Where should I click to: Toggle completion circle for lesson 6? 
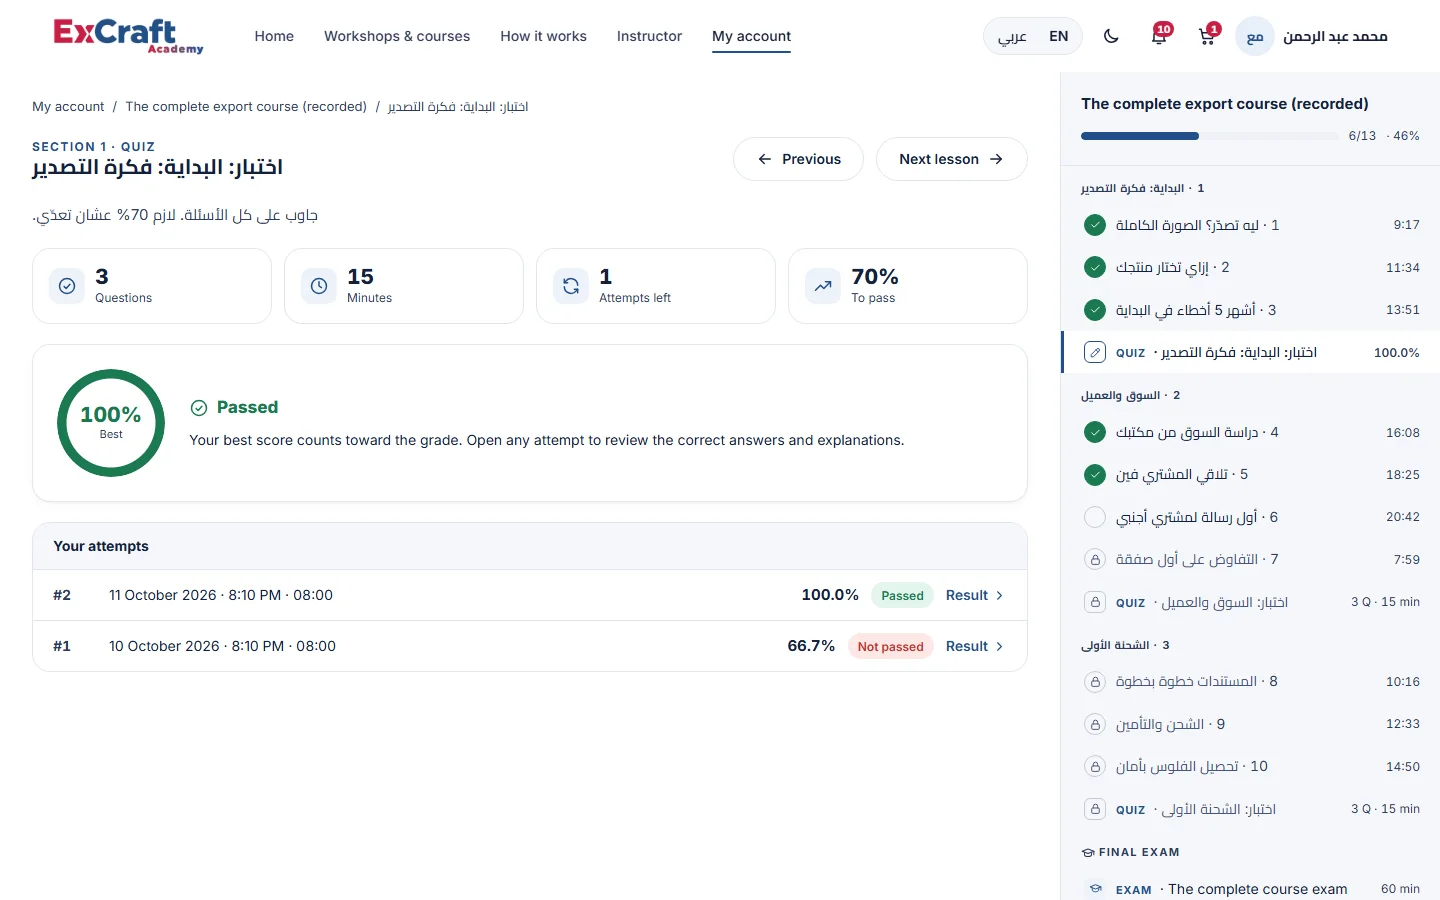pos(1095,517)
